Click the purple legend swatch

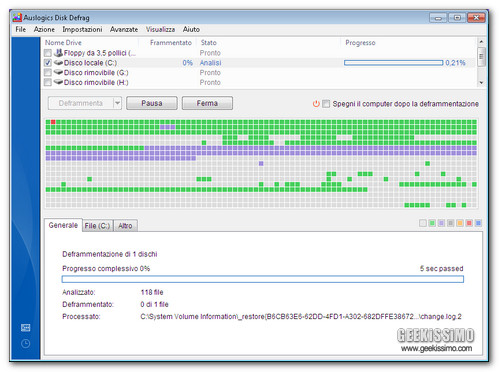(441, 223)
